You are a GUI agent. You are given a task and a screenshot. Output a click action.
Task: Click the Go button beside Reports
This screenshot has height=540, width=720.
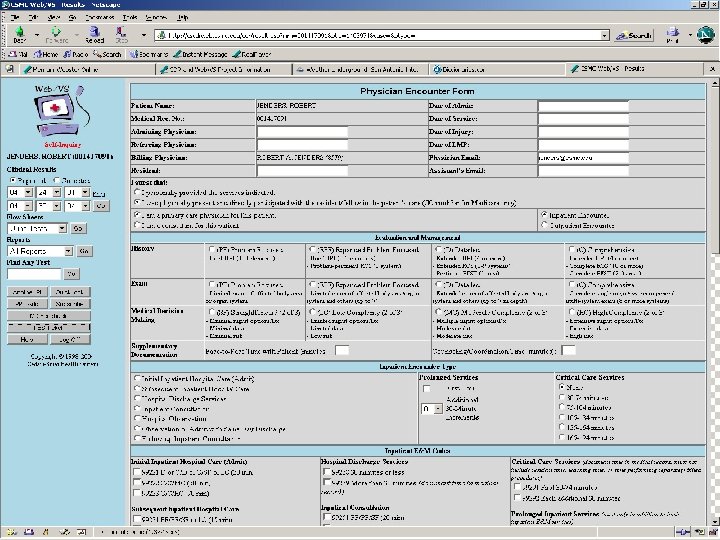pos(84,251)
